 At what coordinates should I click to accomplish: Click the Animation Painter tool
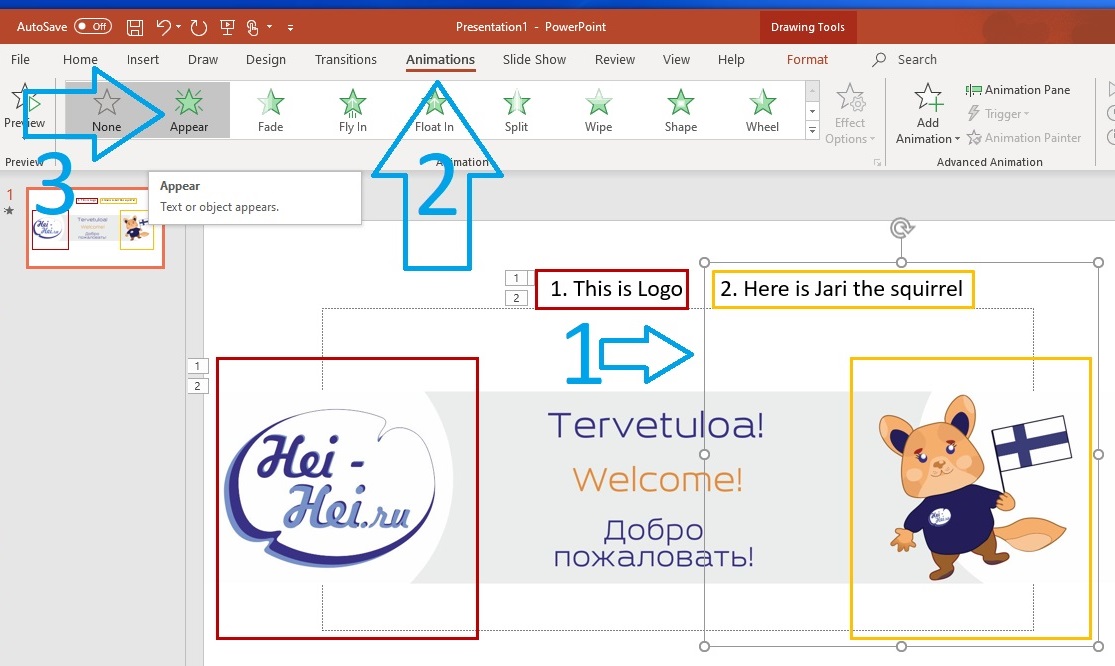pos(1023,138)
